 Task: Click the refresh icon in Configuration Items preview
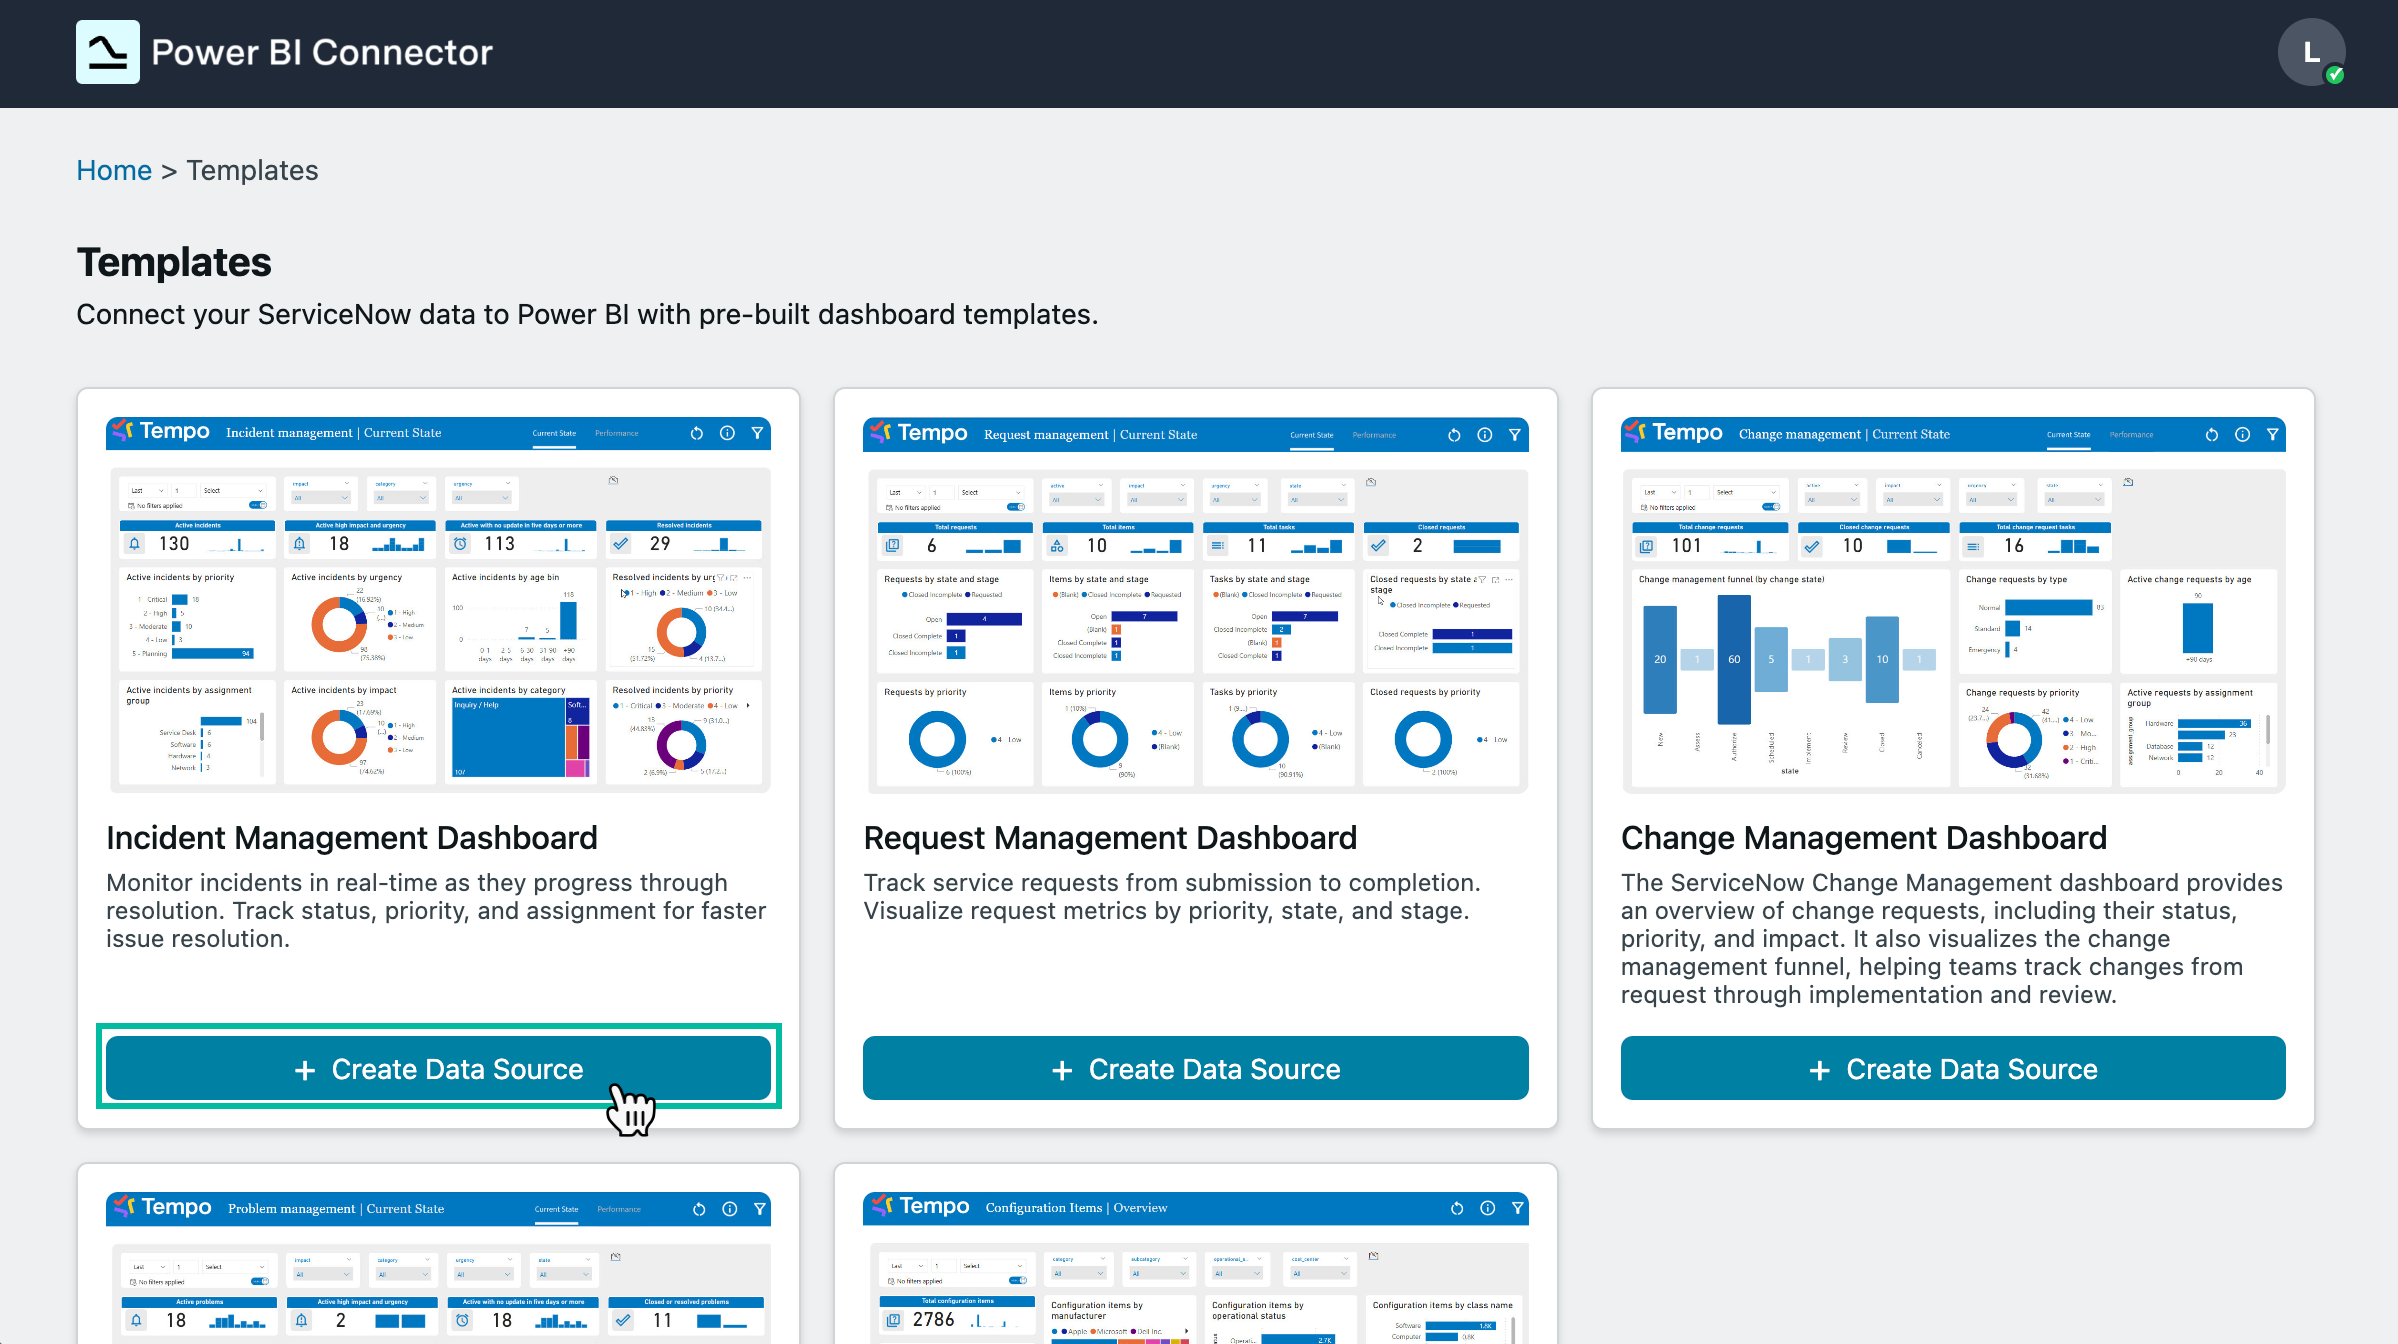[1457, 1208]
